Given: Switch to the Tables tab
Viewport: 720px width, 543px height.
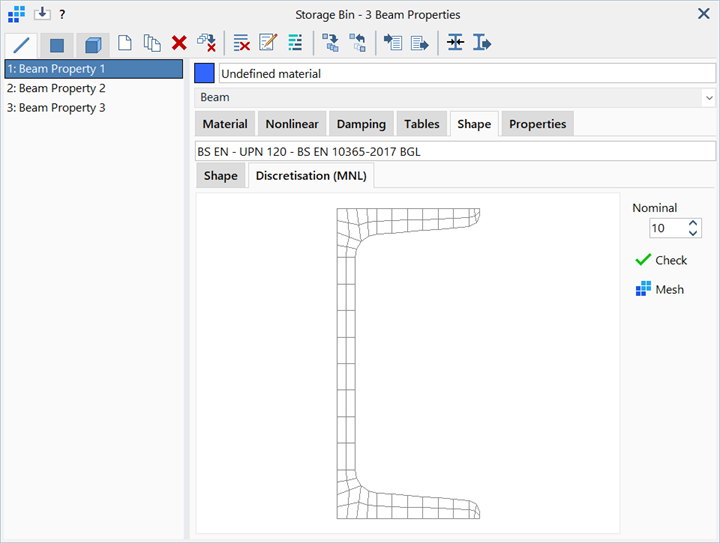Looking at the screenshot, I should tap(422, 124).
